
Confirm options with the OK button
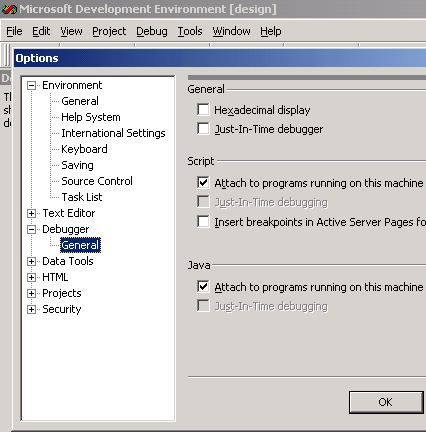tap(386, 402)
